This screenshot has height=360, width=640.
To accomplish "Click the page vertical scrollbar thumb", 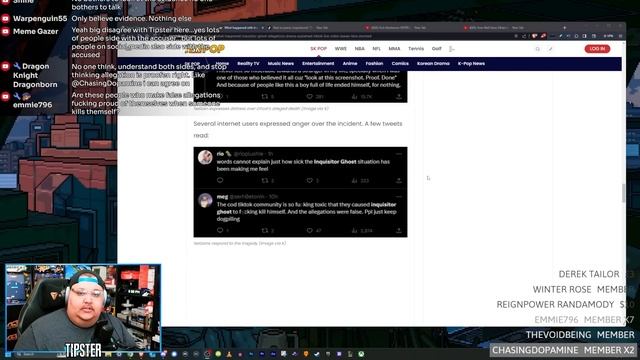I will click(x=623, y=193).
